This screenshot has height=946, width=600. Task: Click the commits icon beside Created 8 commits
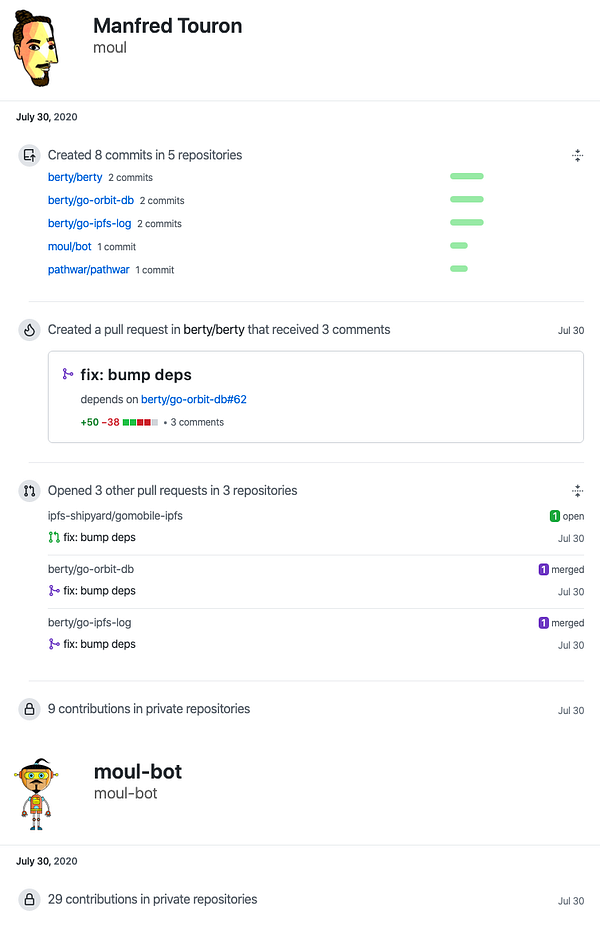pos(29,155)
